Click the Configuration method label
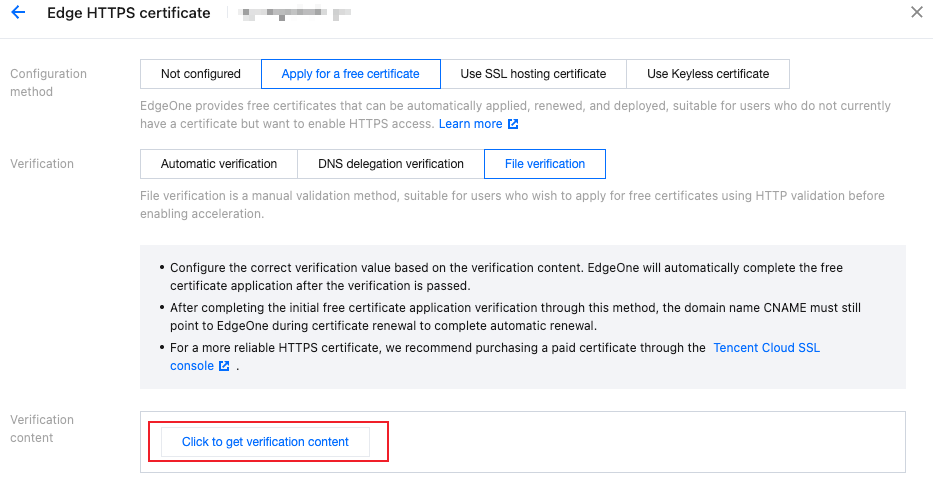Image resolution: width=933 pixels, height=484 pixels. 48,82
